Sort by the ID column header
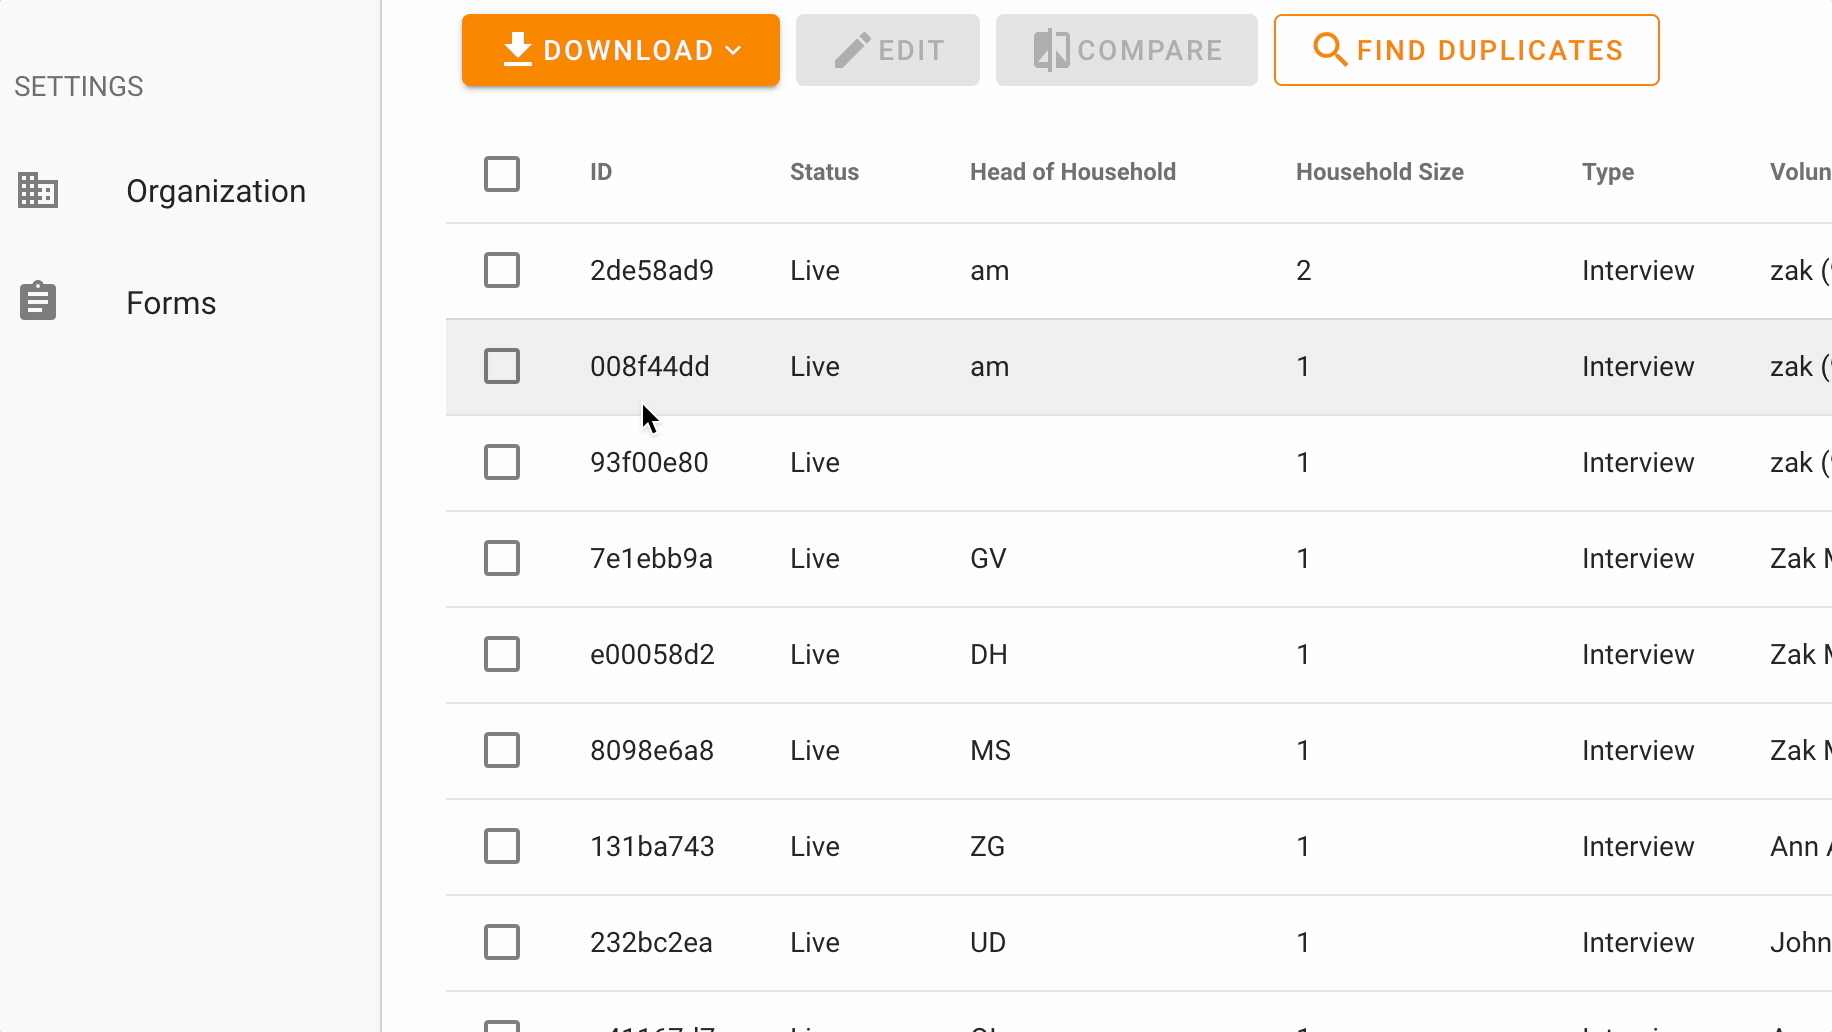 coord(601,172)
